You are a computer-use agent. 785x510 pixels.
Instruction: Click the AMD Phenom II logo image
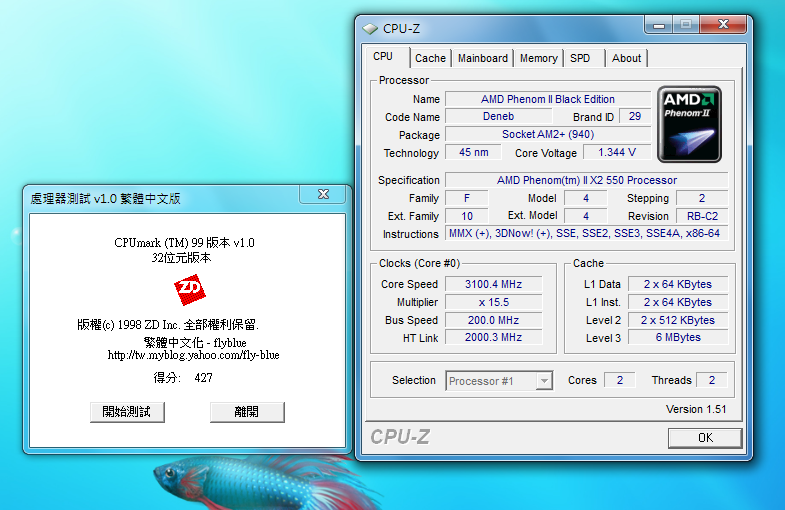pos(689,124)
